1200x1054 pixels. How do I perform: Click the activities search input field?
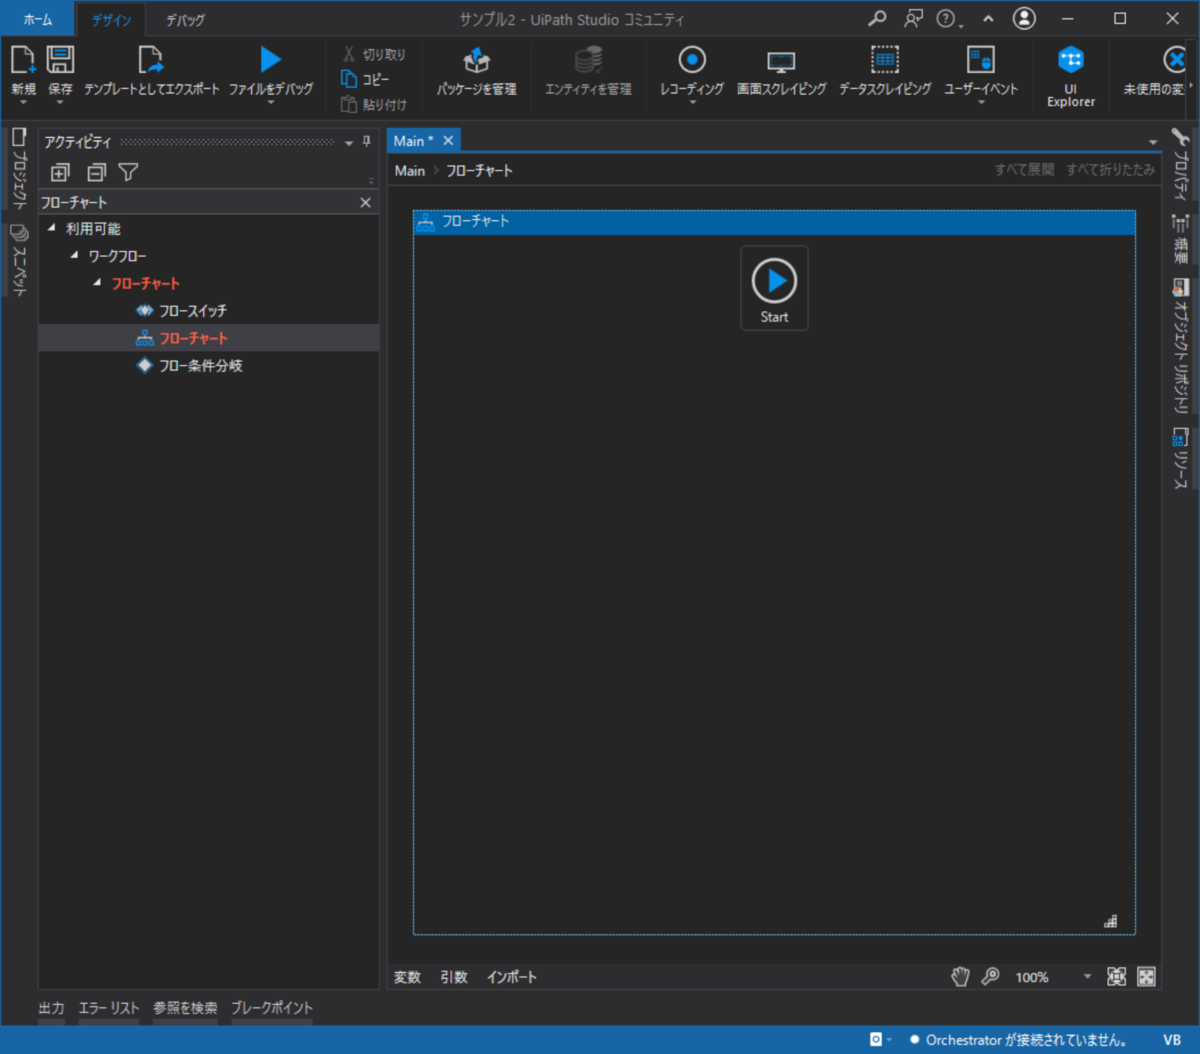coord(197,202)
